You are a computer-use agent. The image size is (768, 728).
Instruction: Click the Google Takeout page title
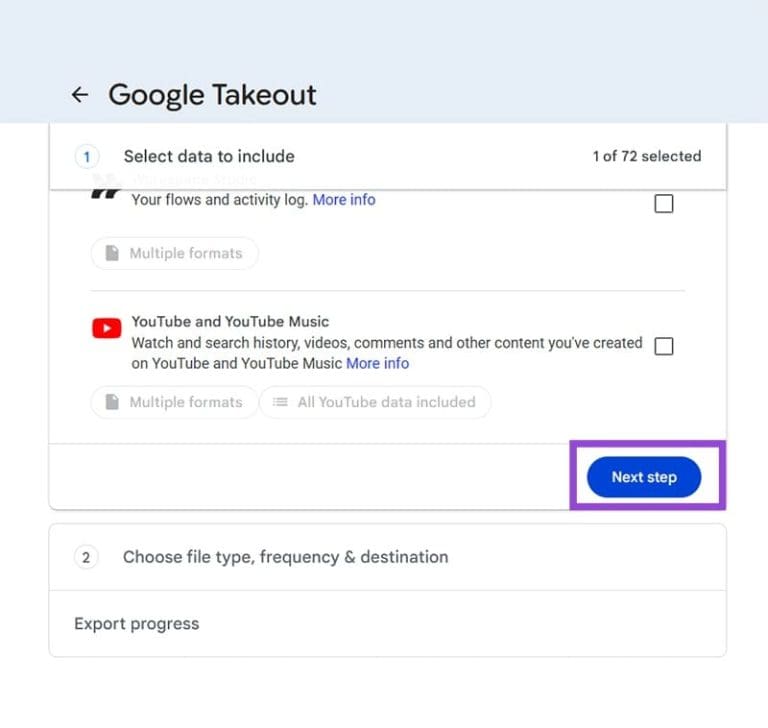(212, 95)
